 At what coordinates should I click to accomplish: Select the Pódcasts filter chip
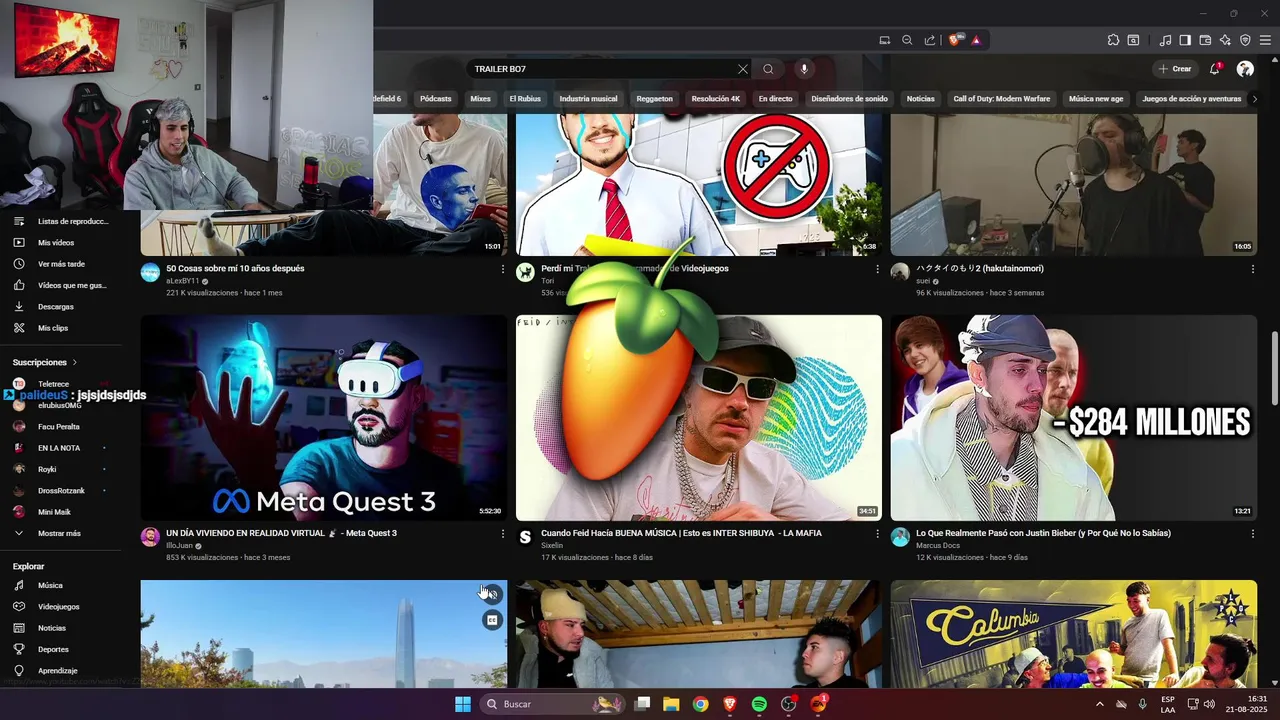[x=436, y=99]
